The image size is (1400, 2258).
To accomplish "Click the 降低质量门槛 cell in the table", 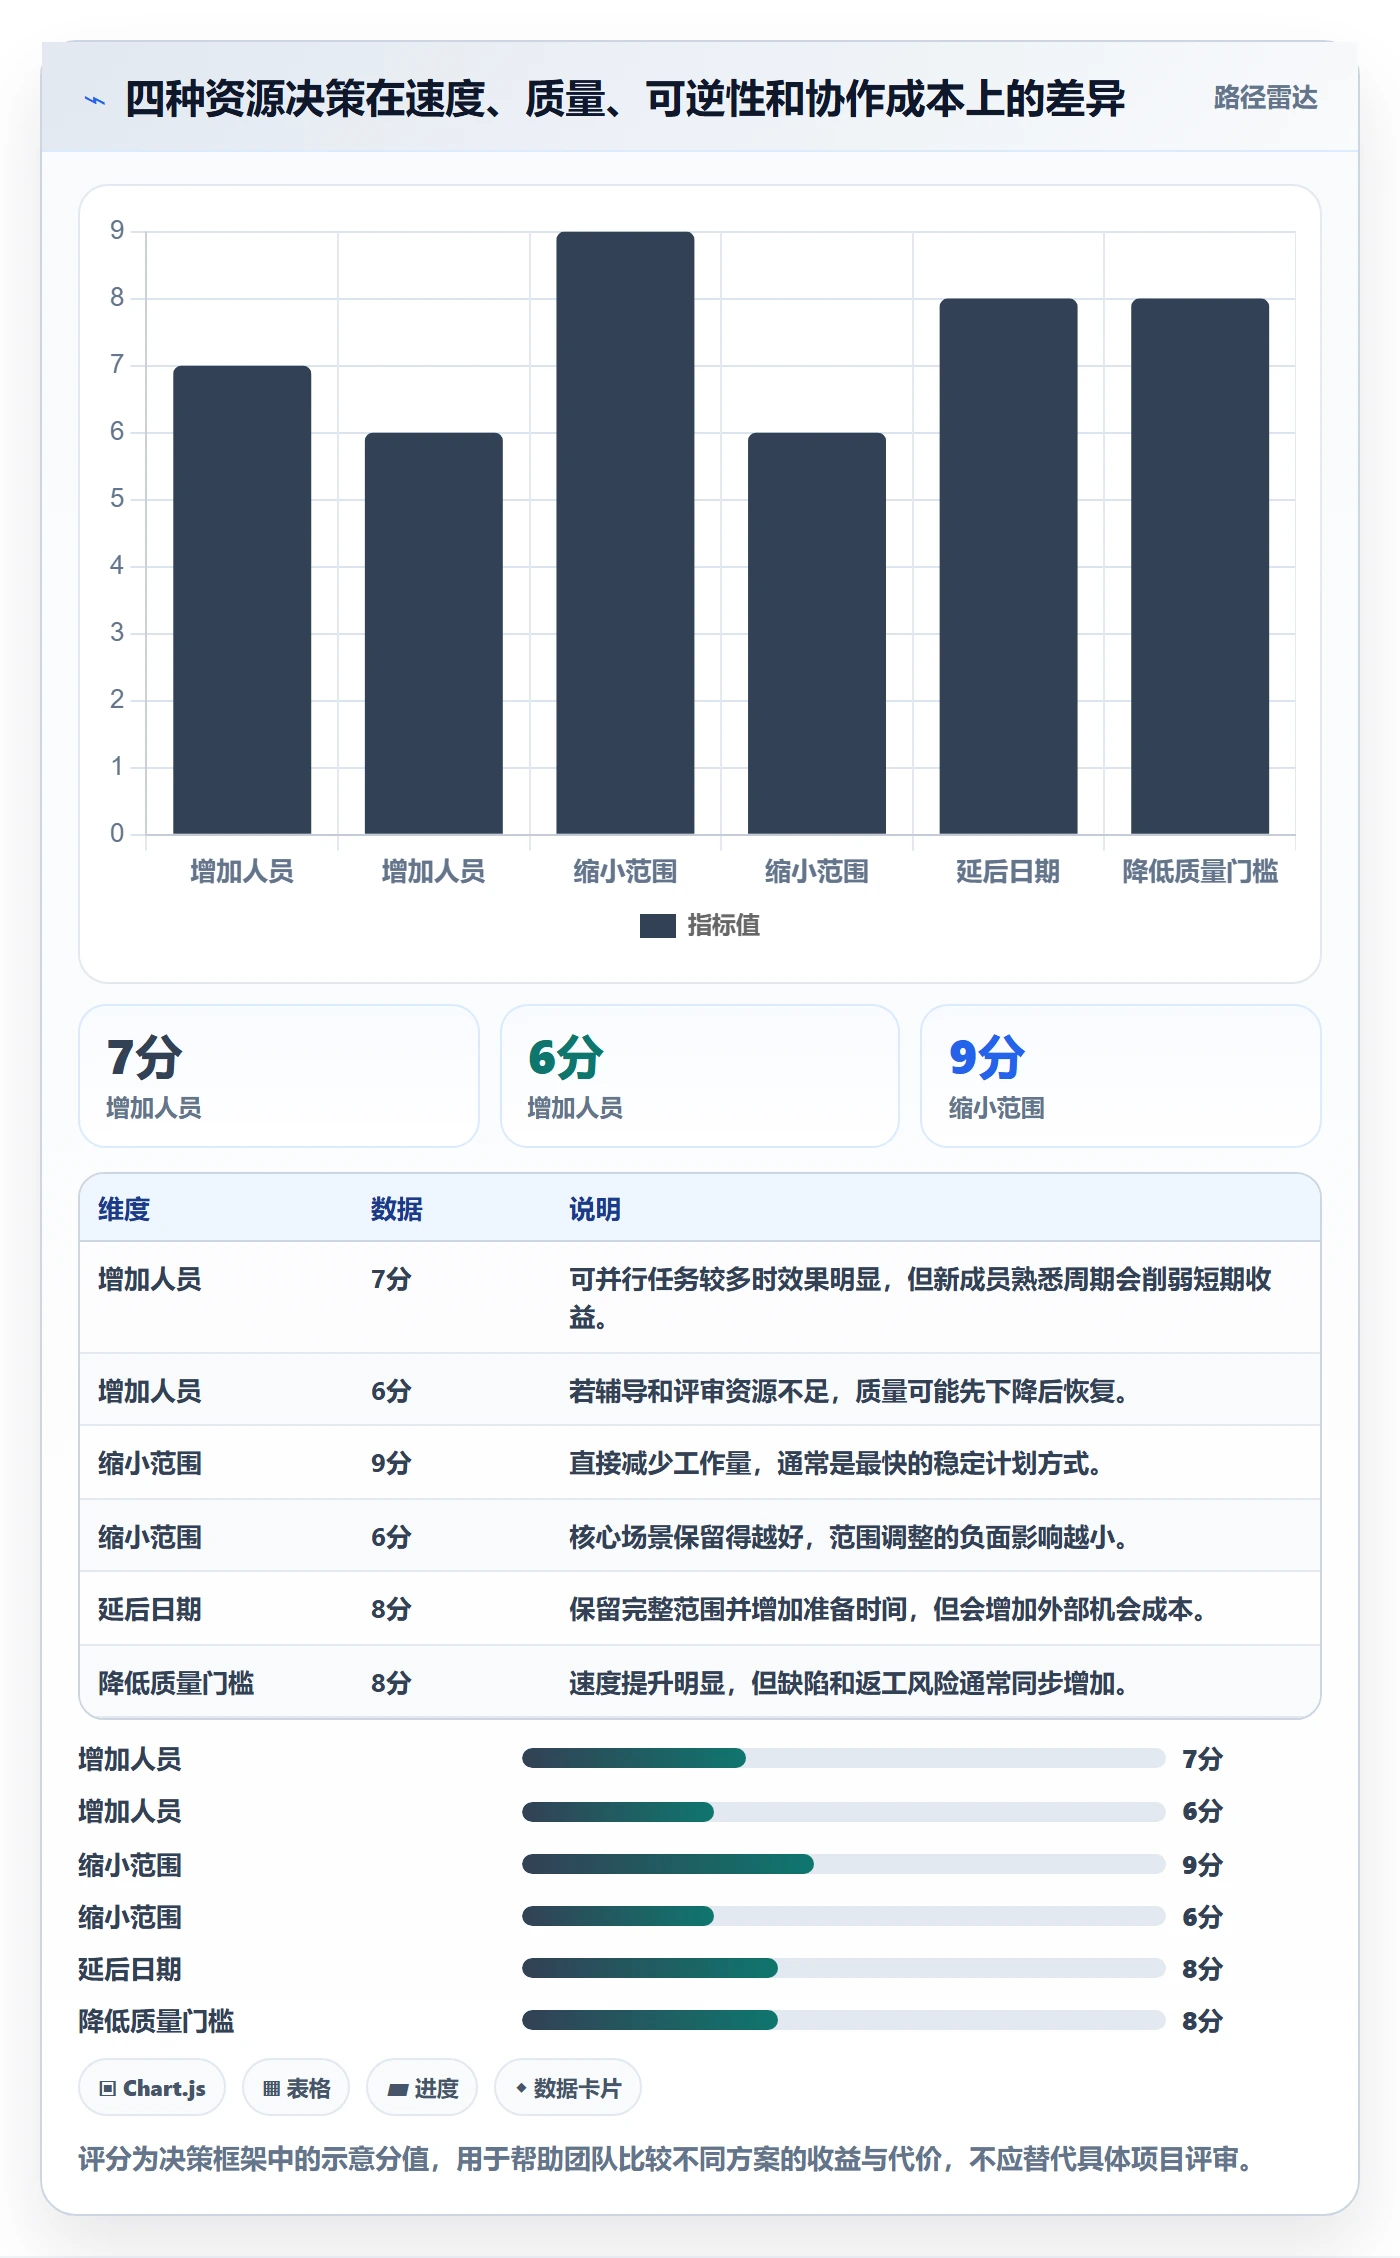I will (x=176, y=1683).
